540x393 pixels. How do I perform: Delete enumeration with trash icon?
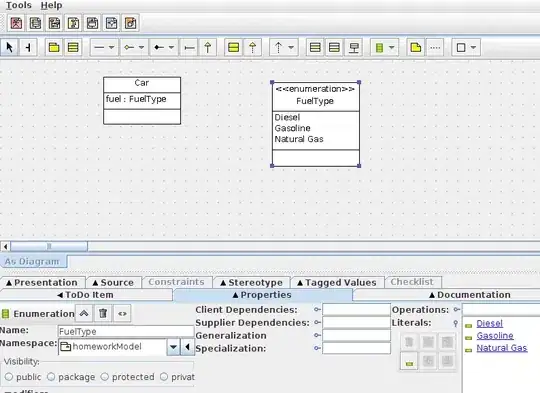pyautogui.click(x=103, y=313)
